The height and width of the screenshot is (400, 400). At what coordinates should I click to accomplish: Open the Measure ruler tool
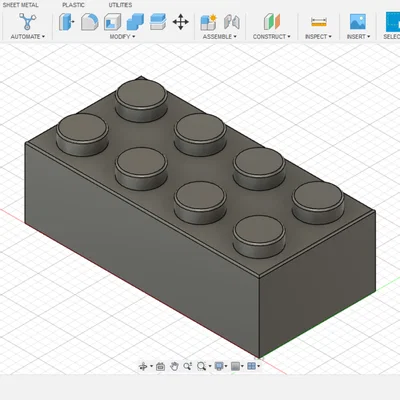pos(319,22)
